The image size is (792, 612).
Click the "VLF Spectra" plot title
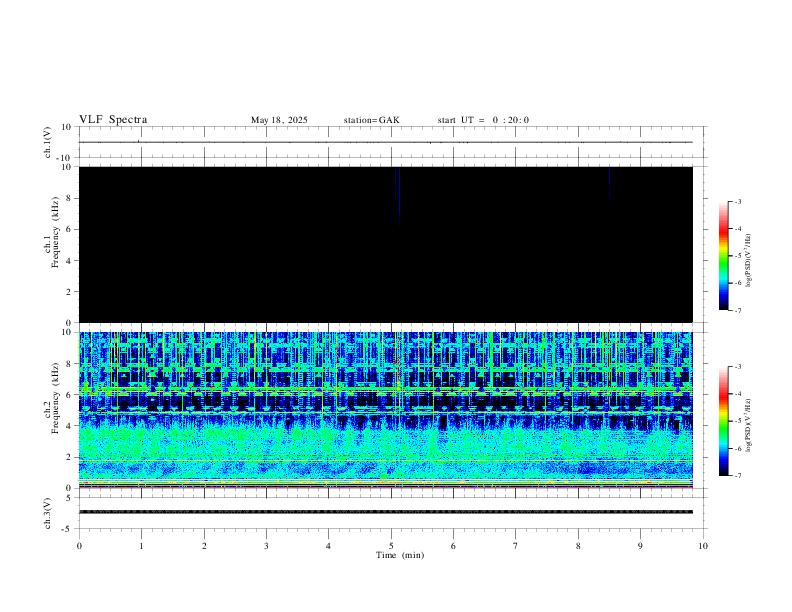click(x=113, y=120)
